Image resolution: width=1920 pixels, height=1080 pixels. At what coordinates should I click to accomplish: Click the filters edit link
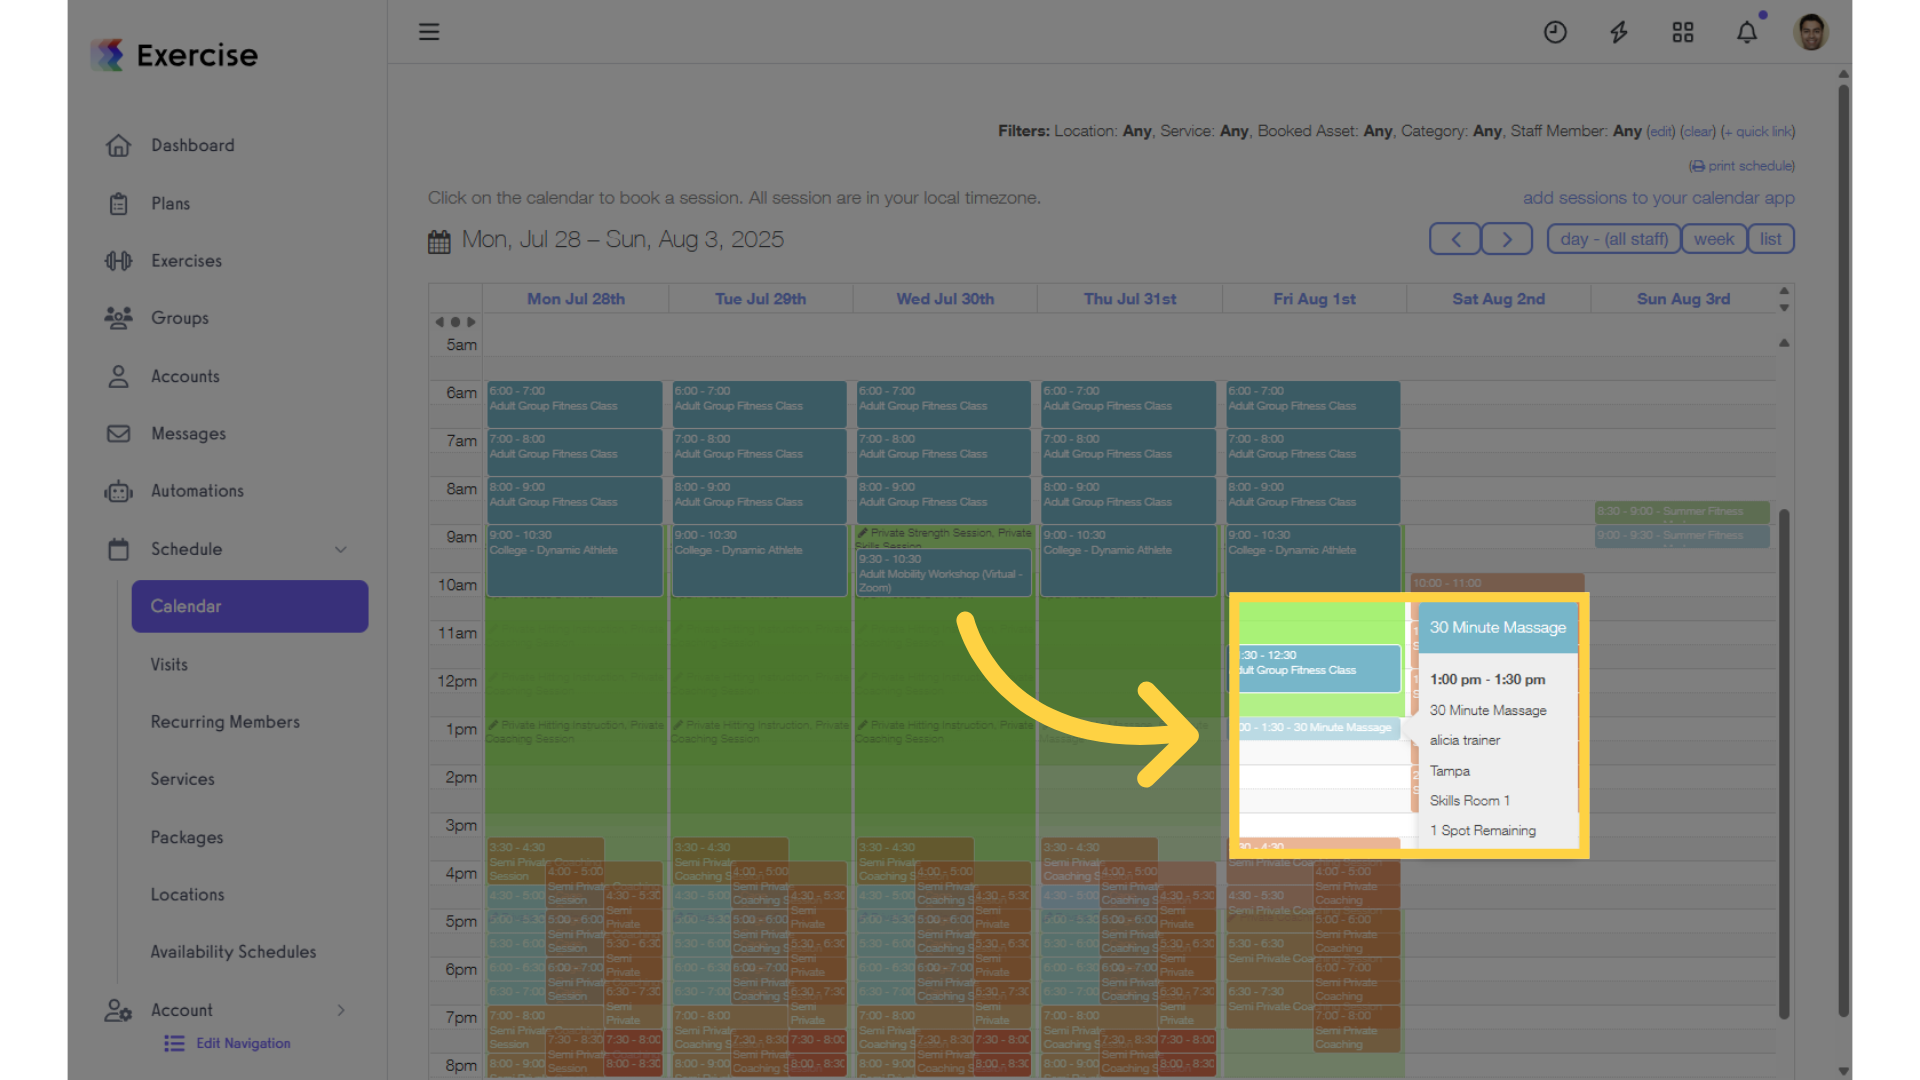[1660, 131]
